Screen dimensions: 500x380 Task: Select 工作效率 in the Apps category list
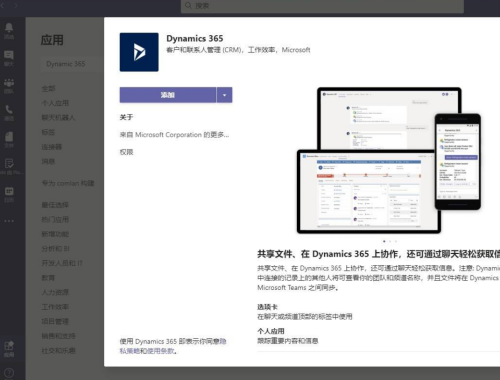pos(55,307)
